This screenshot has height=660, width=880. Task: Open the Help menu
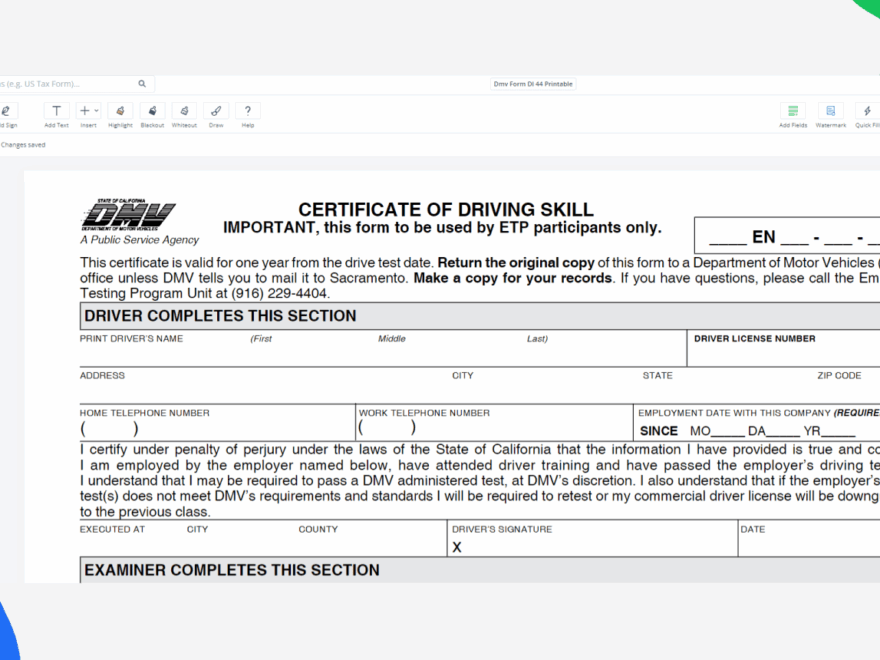(x=248, y=116)
